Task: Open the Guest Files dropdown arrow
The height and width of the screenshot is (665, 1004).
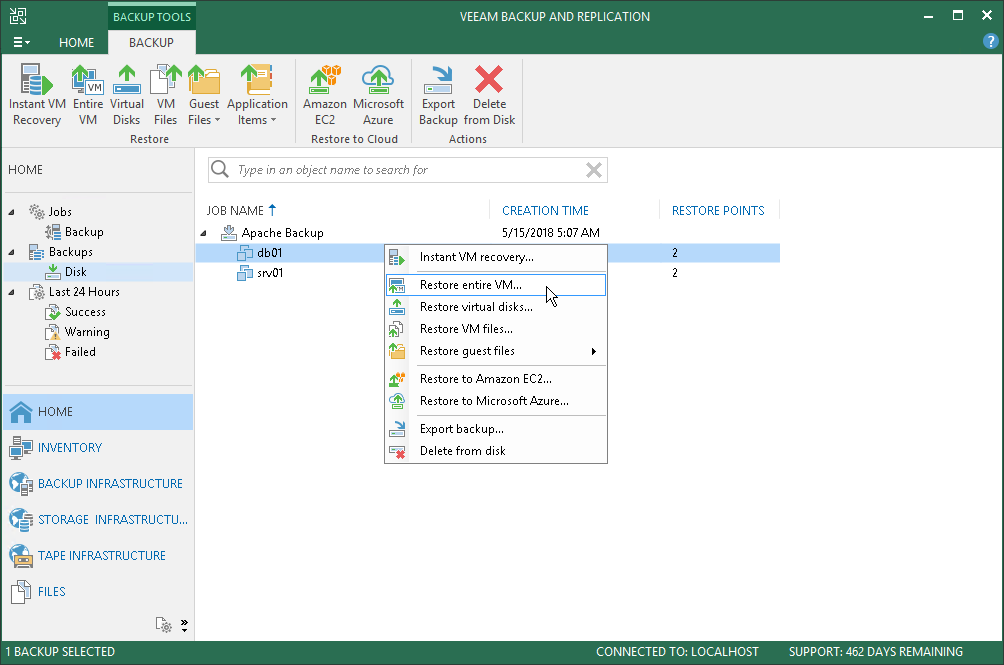Action: pos(217,120)
